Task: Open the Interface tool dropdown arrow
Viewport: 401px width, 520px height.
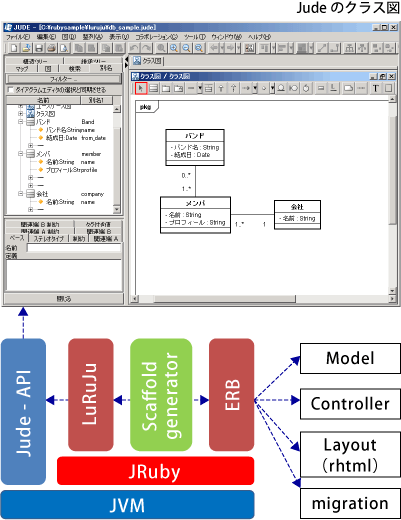Action: 272,88
